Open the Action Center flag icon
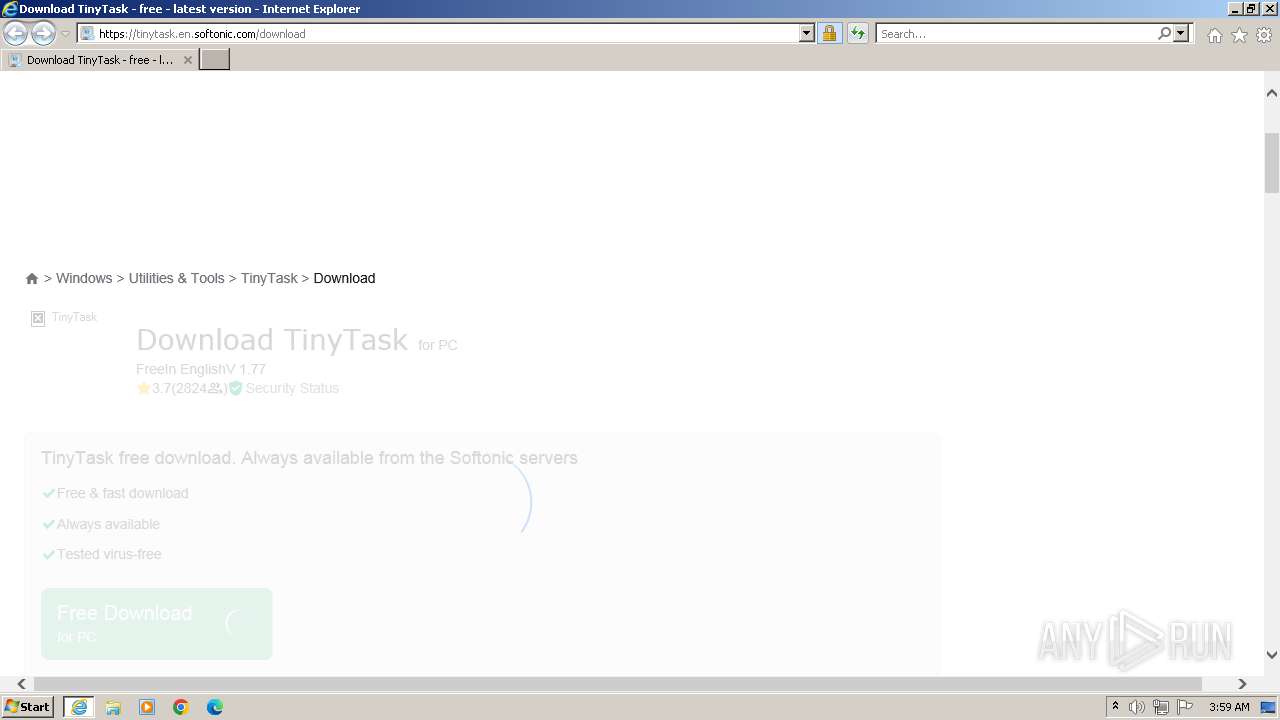Viewport: 1280px width, 720px height. click(x=1185, y=707)
